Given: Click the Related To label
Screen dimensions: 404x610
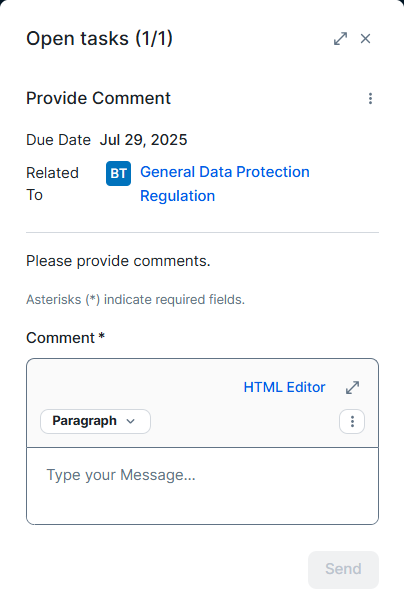Looking at the screenshot, I should (53, 184).
